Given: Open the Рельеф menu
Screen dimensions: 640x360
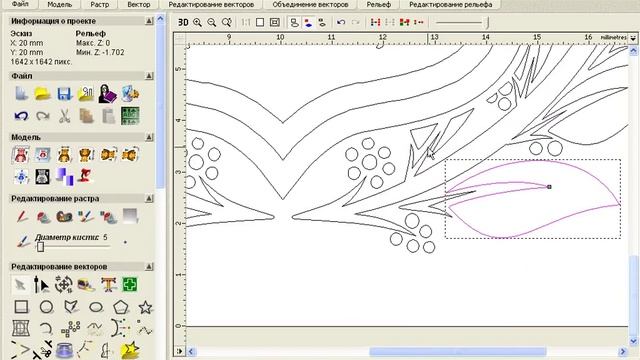Looking at the screenshot, I should point(378,4).
